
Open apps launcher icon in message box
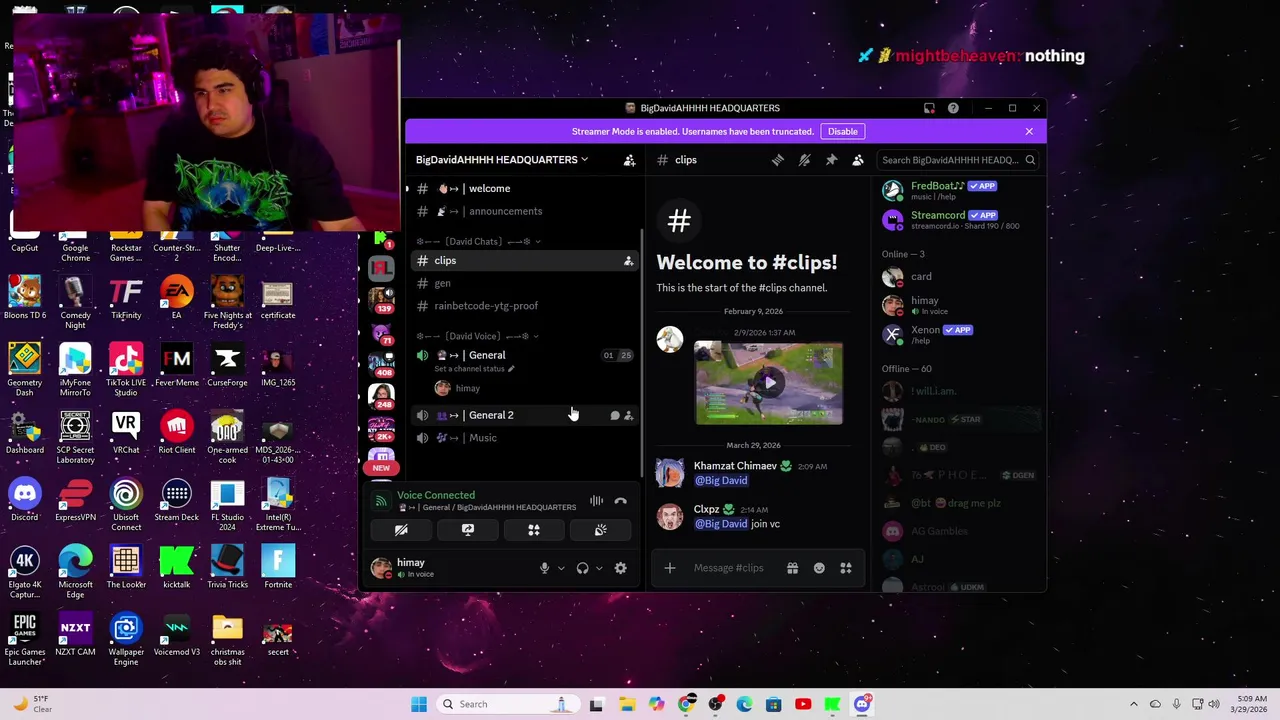846,568
